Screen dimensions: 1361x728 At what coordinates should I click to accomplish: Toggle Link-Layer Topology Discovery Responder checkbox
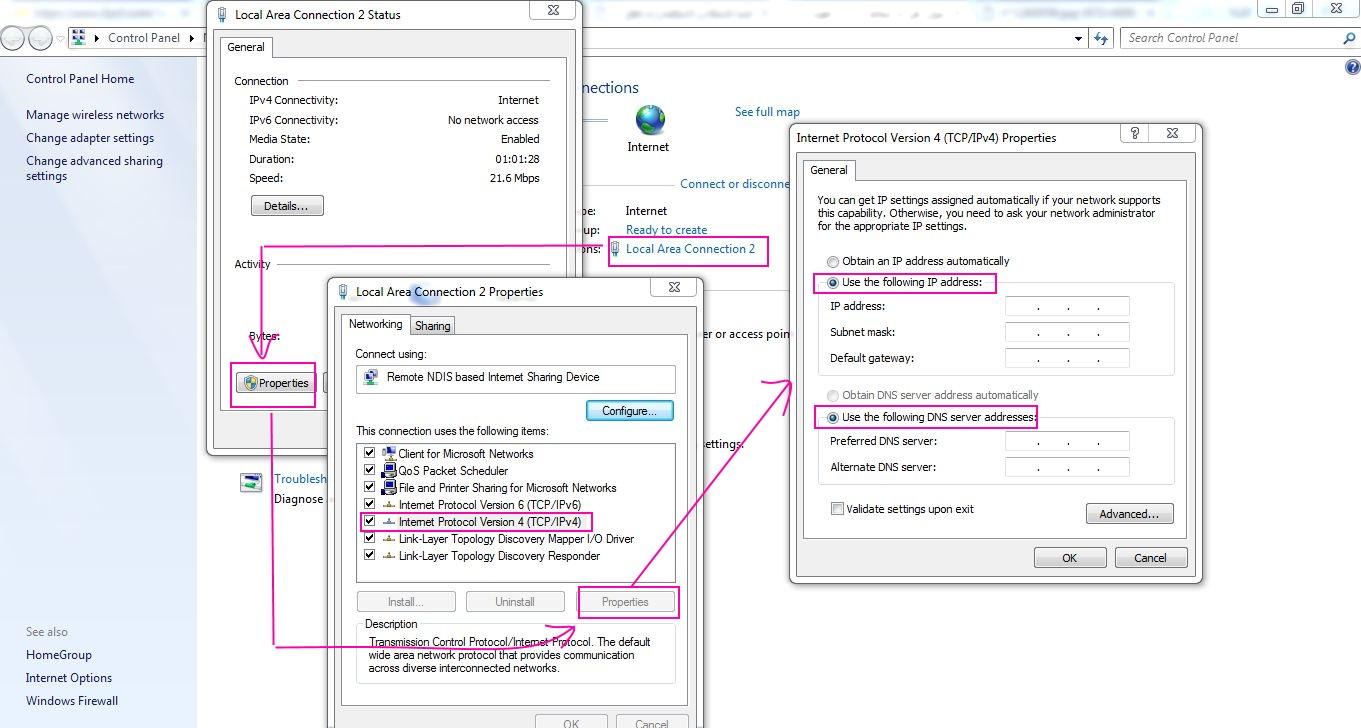pos(369,555)
